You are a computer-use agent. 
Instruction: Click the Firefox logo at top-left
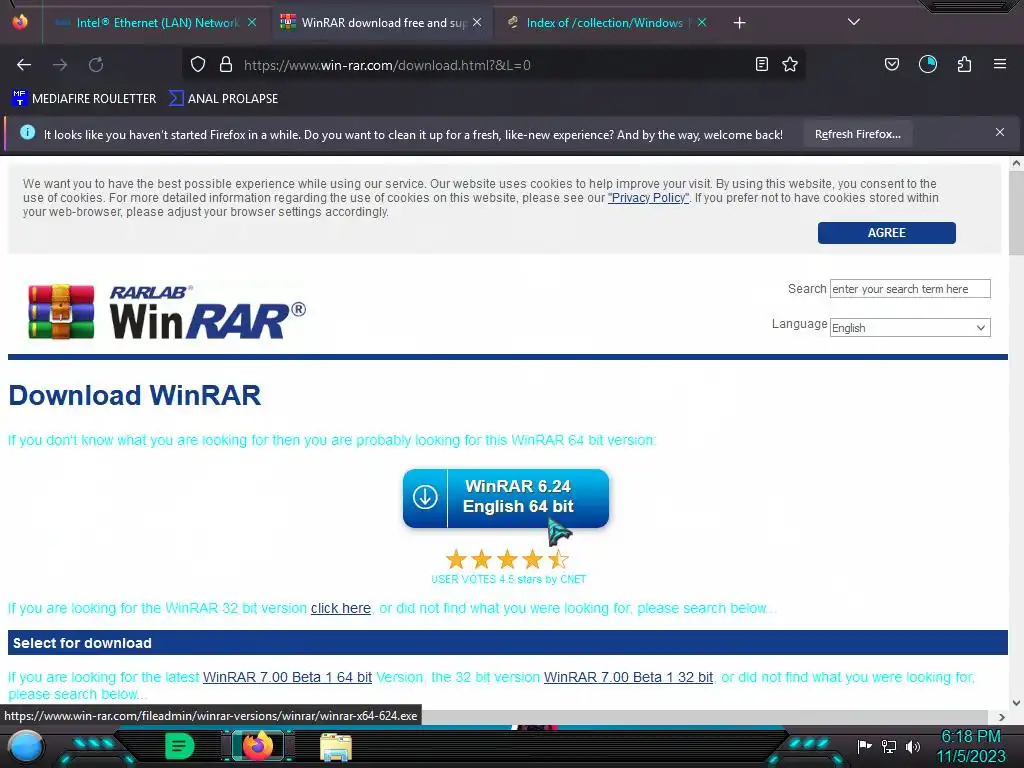click(x=20, y=22)
